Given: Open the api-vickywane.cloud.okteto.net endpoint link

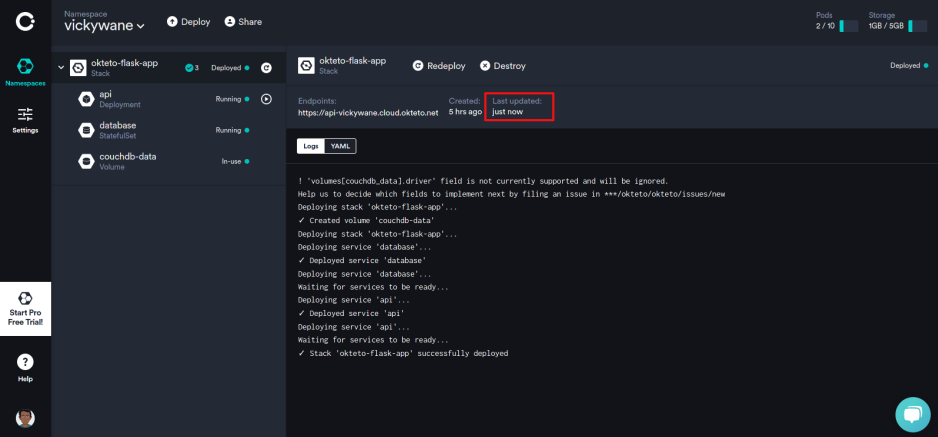Looking at the screenshot, I should pyautogui.click(x=368, y=112).
